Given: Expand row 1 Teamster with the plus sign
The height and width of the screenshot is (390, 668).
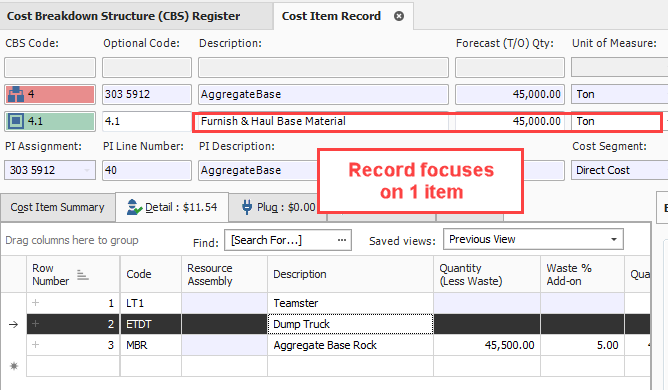Looking at the screenshot, I should [x=36, y=303].
